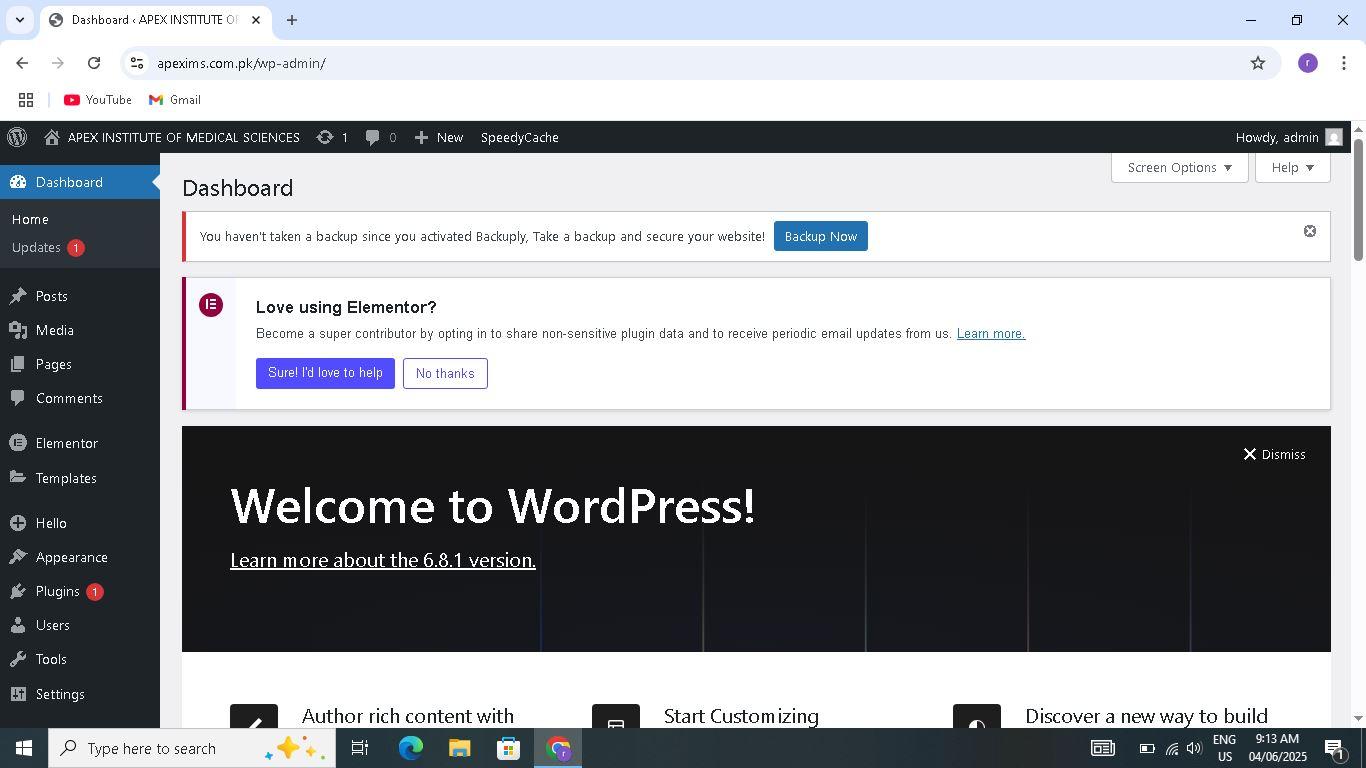The width and height of the screenshot is (1366, 768).
Task: Dismiss the Welcome to WordPress panel
Action: pos(1274,454)
